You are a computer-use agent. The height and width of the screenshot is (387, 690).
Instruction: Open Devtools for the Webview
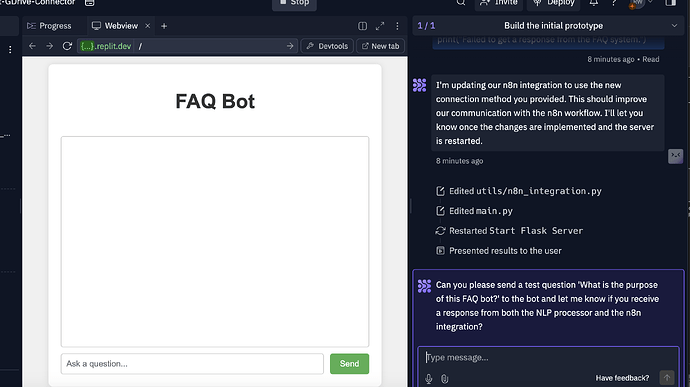point(327,46)
